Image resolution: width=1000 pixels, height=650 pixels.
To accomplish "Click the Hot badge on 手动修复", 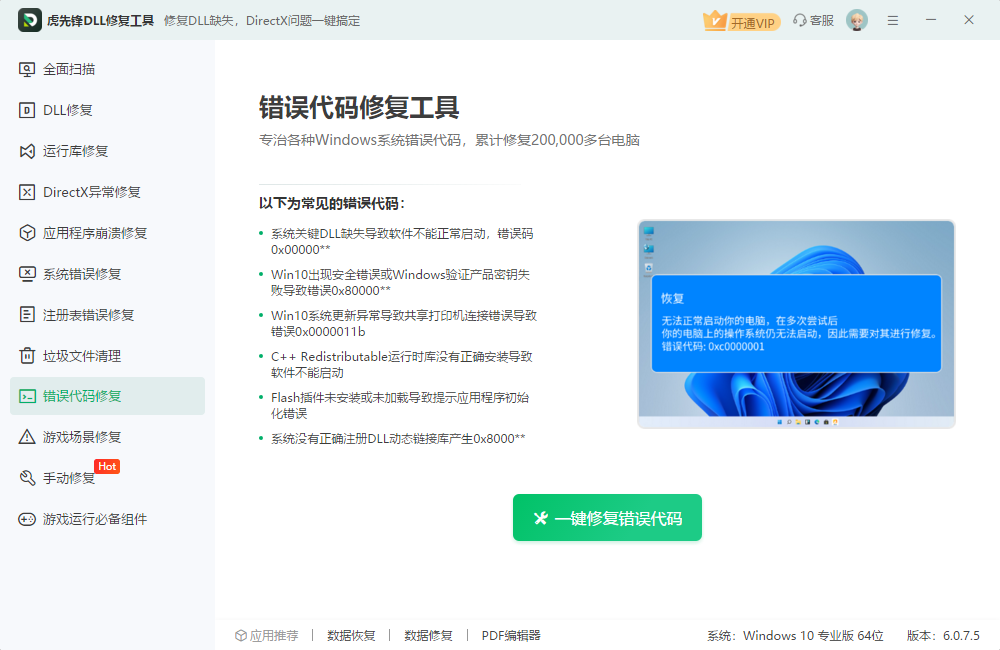I will tap(107, 466).
